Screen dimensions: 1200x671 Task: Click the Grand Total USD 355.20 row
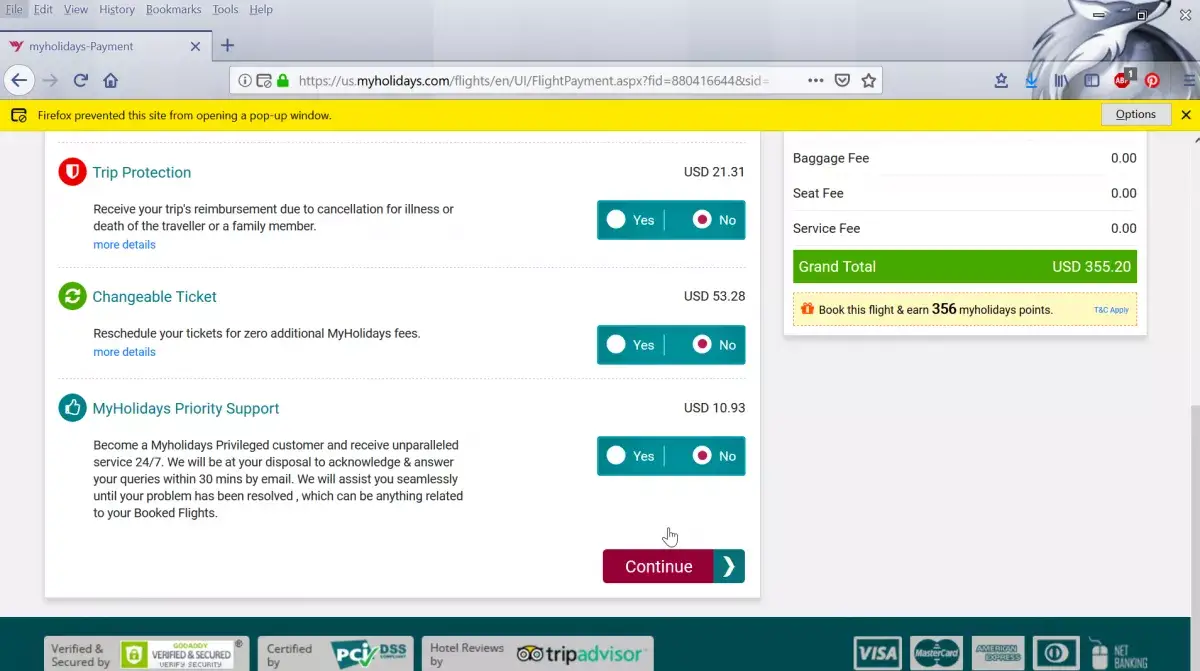coord(965,267)
